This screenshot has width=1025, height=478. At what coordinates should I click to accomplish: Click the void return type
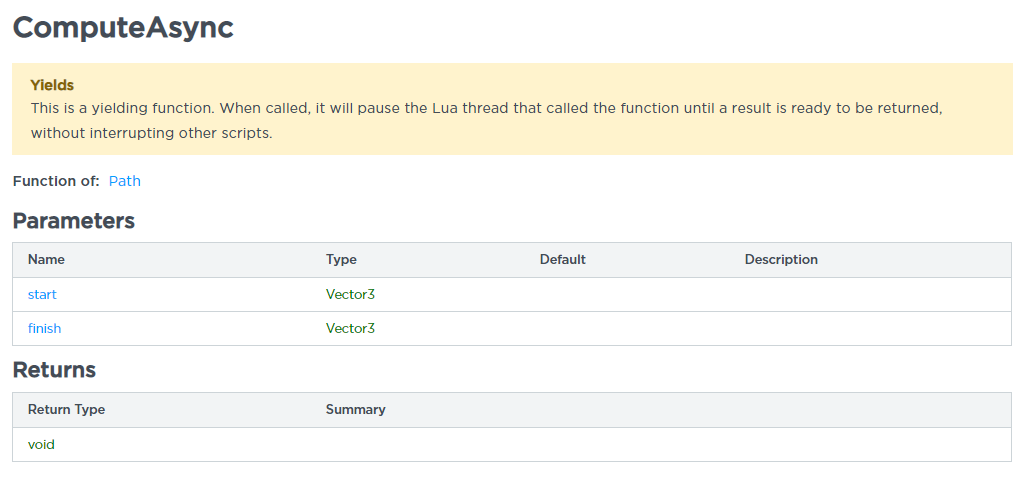[x=41, y=444]
